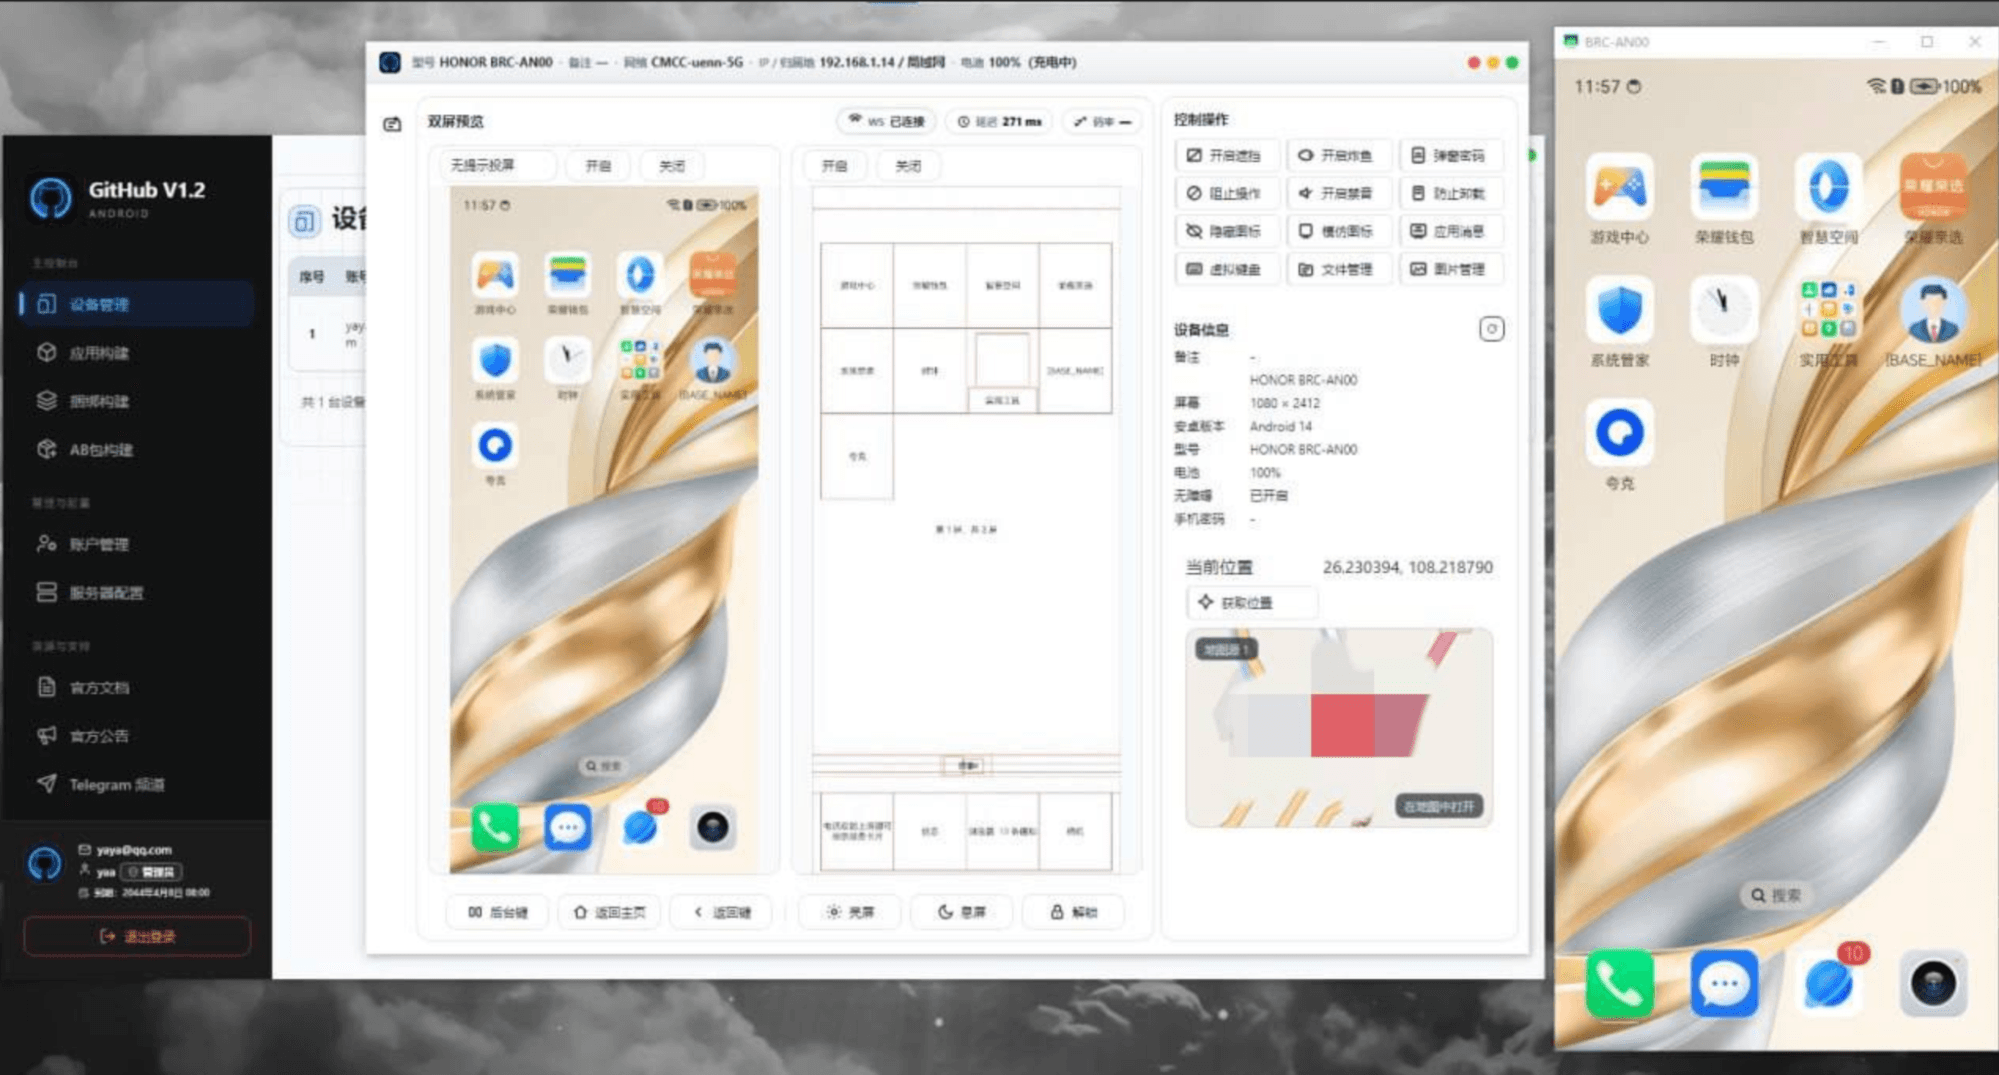Open 服务器配置 in the sidebar
Image resolution: width=1999 pixels, height=1075 pixels.
click(136, 592)
